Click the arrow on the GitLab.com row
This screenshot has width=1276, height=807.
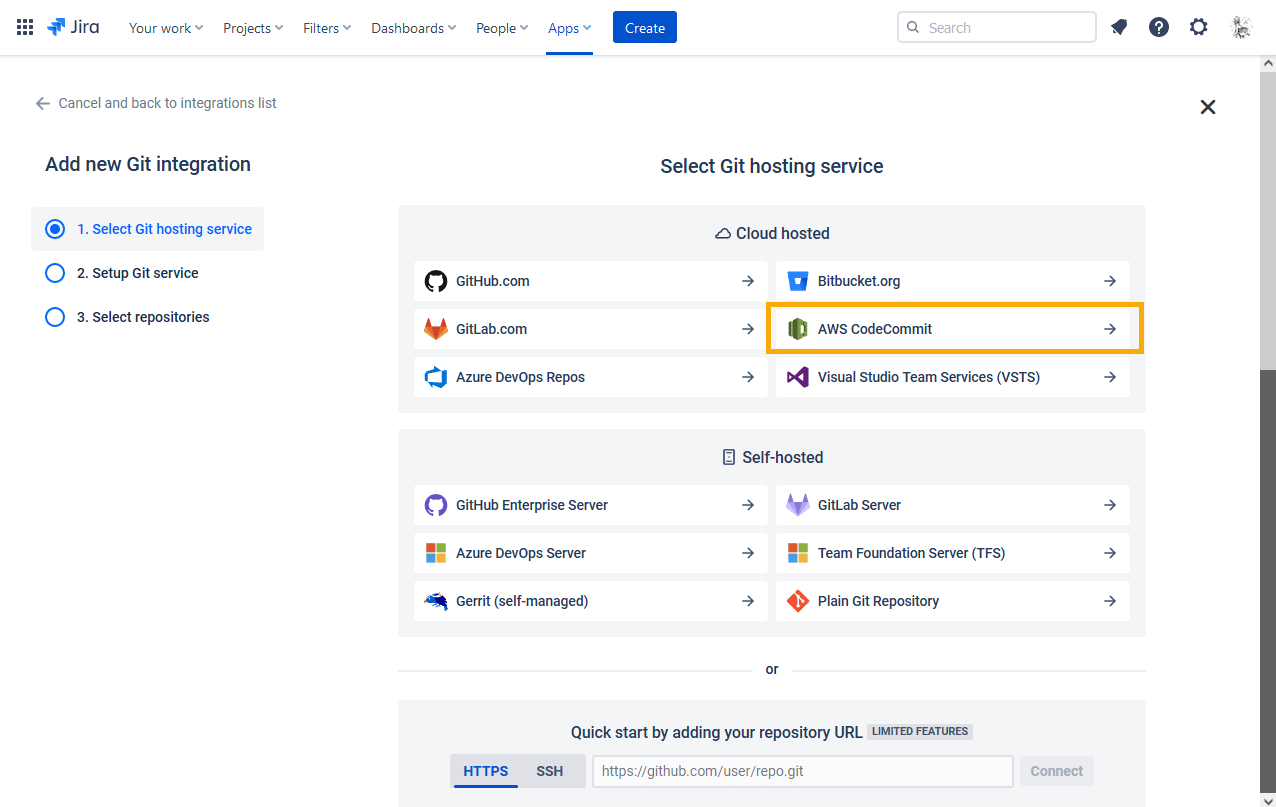click(x=748, y=329)
